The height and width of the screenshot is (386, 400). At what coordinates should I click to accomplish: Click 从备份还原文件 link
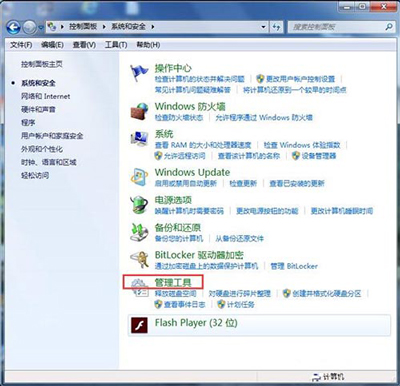click(x=239, y=238)
